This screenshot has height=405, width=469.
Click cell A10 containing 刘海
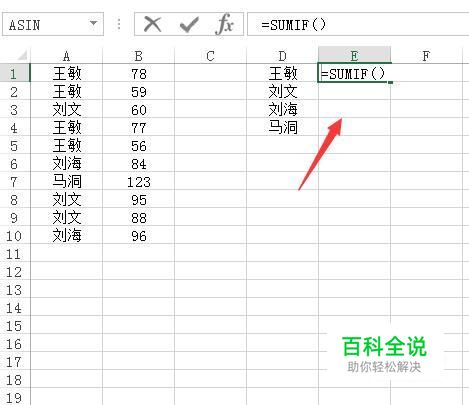[66, 235]
